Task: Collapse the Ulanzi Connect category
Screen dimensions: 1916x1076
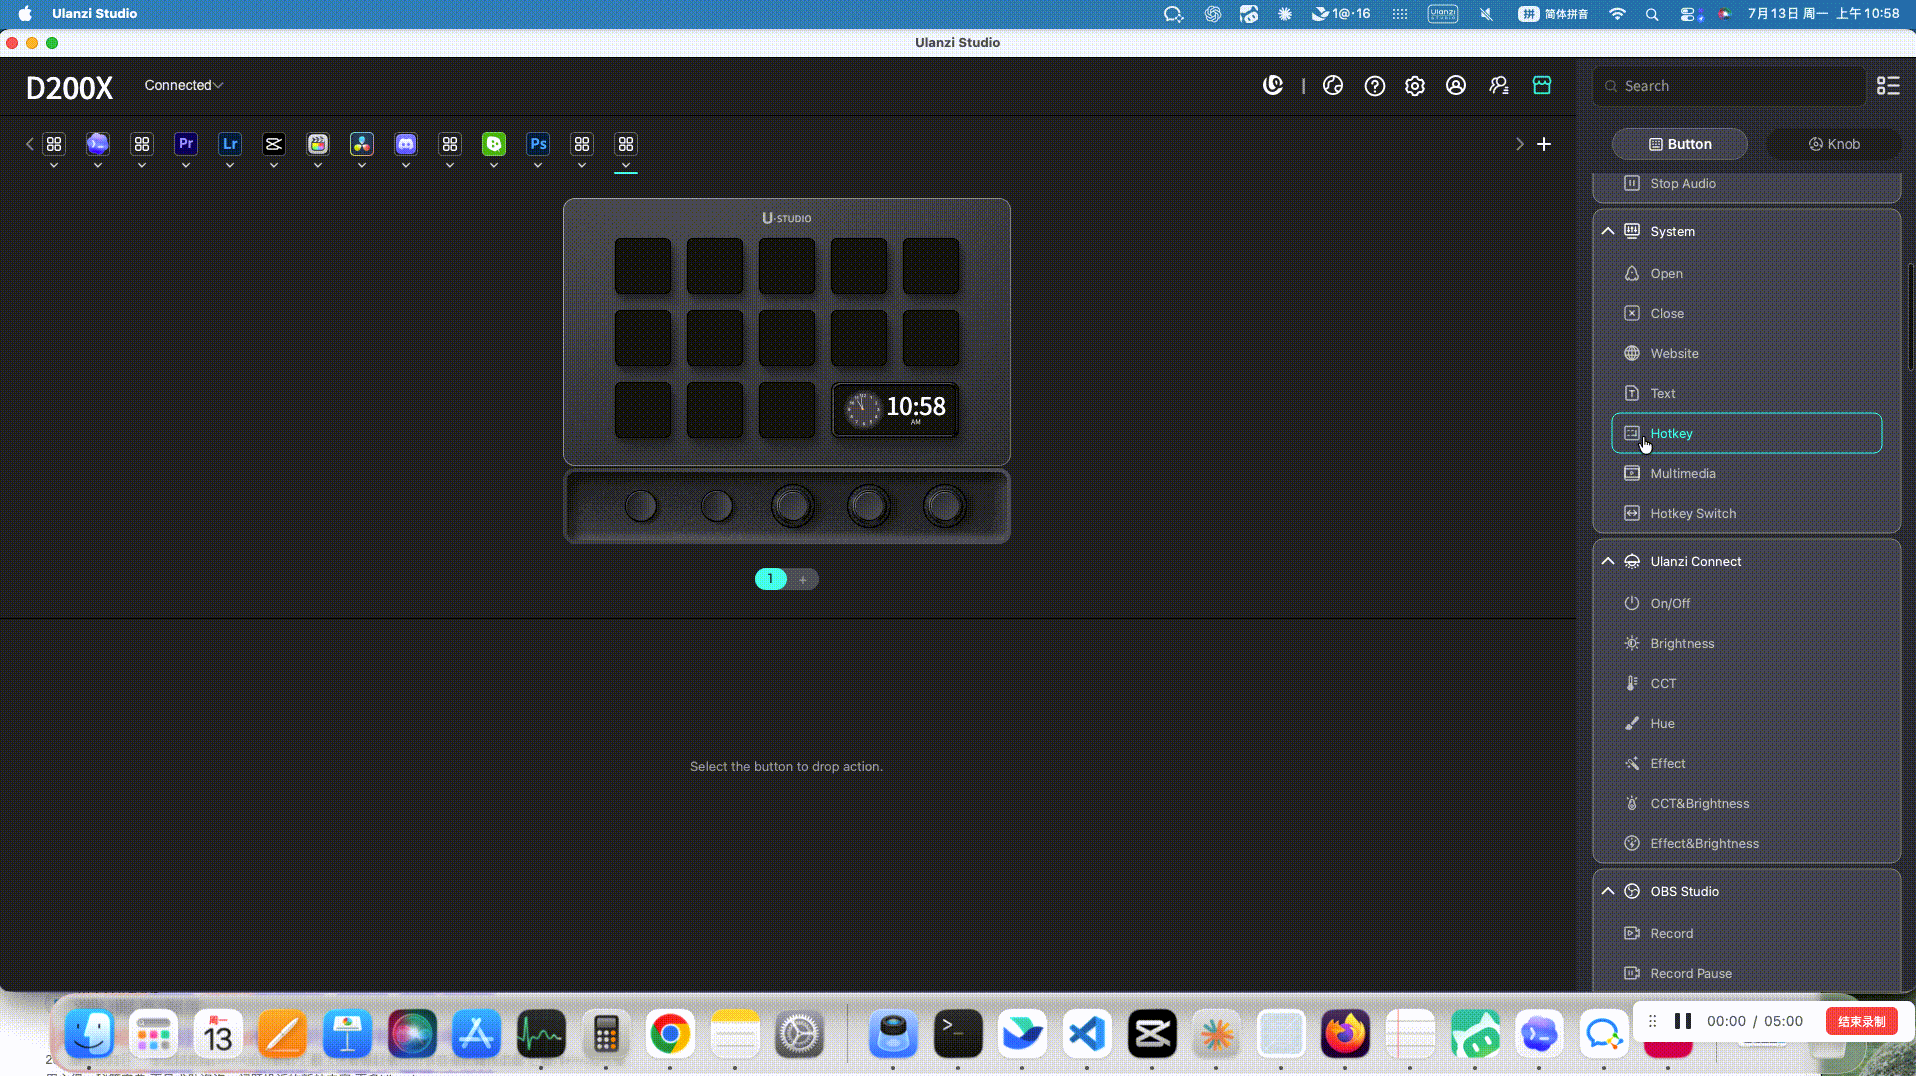Action: coord(1608,561)
